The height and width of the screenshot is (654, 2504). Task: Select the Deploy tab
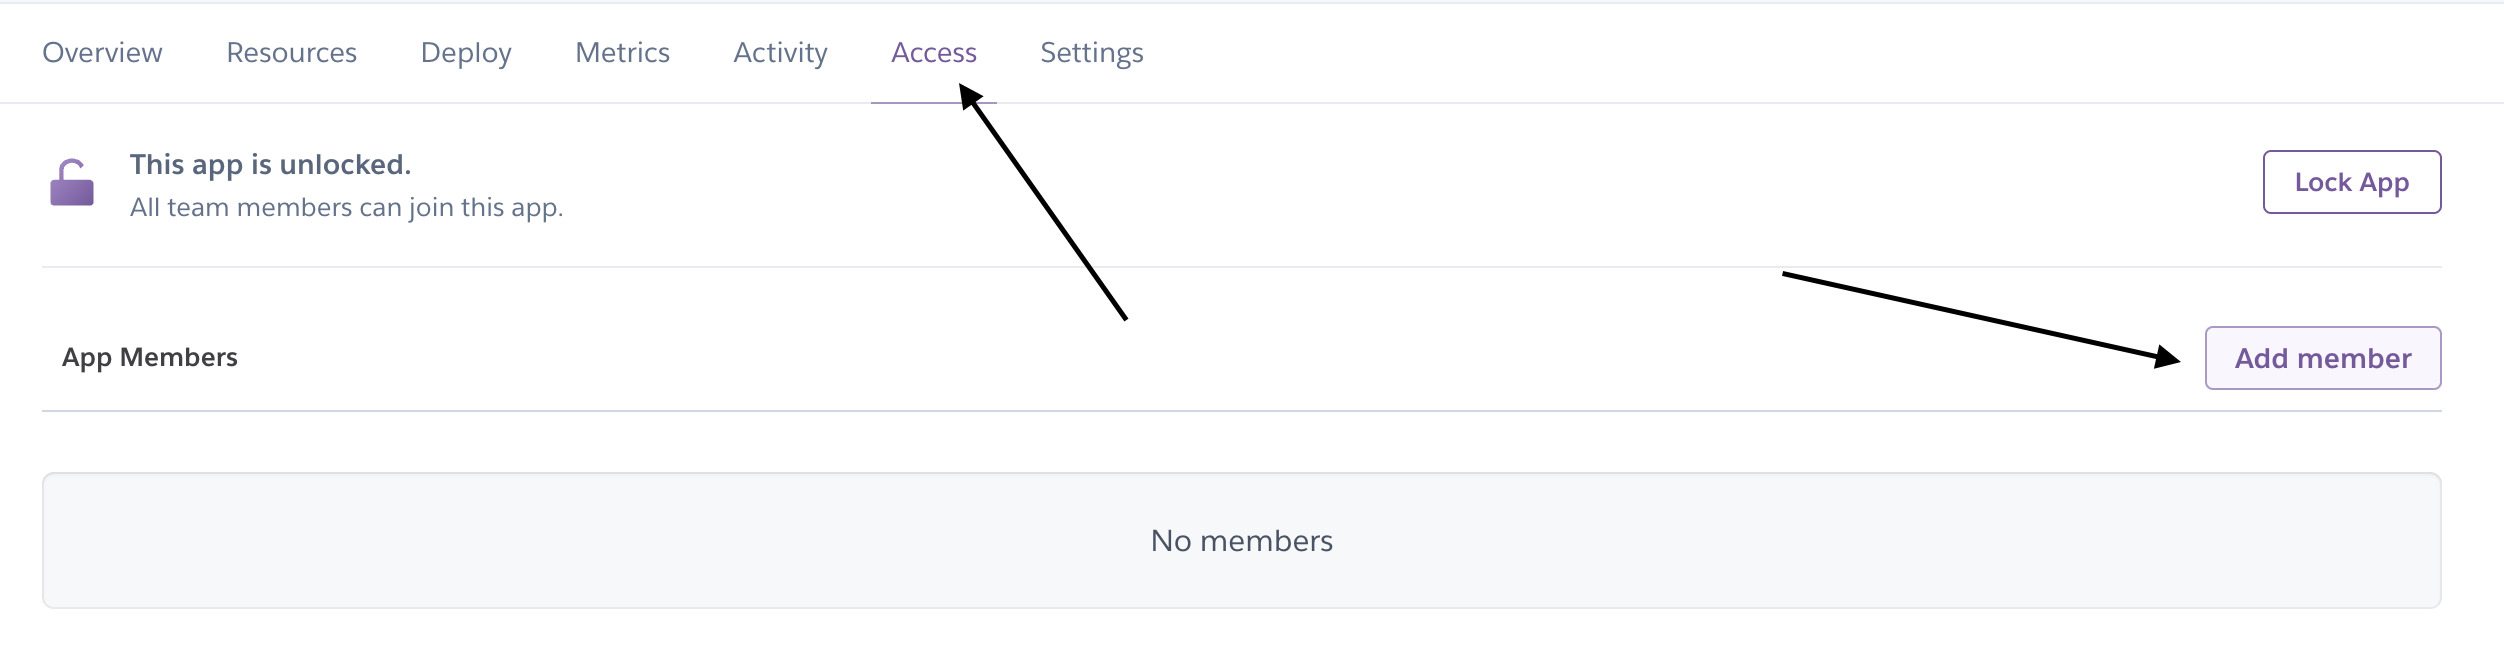click(466, 52)
